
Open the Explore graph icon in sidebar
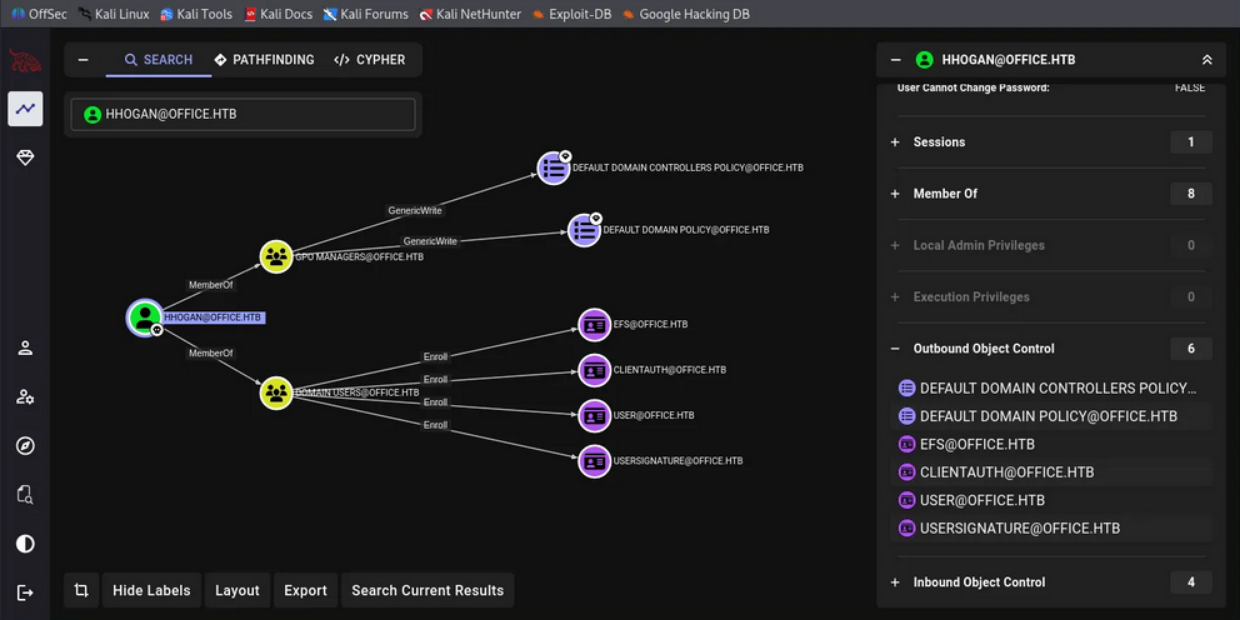(x=25, y=109)
